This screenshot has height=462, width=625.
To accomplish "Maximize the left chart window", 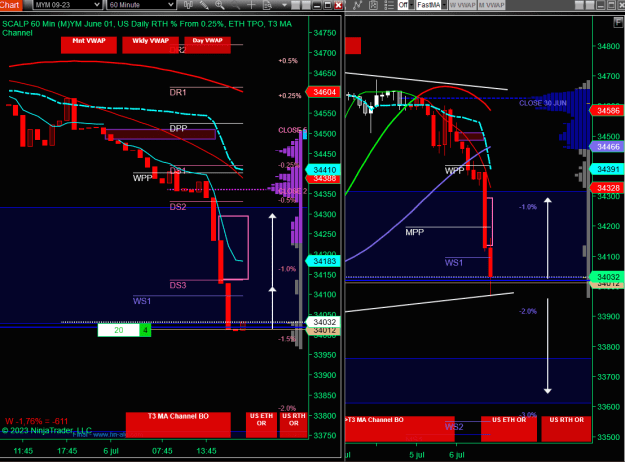I will click(x=328, y=5).
